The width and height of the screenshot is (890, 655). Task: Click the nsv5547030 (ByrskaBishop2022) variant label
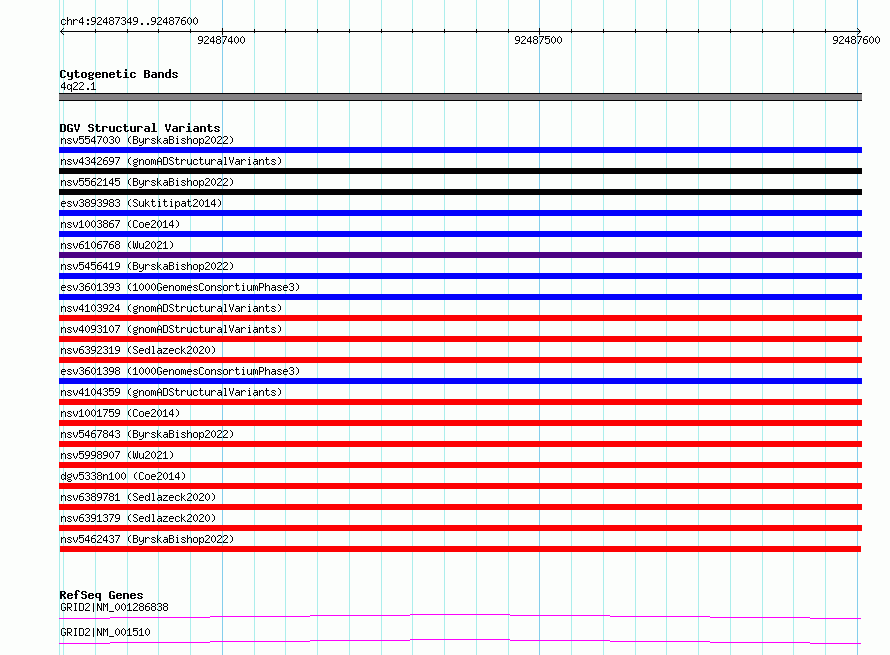pyautogui.click(x=147, y=140)
